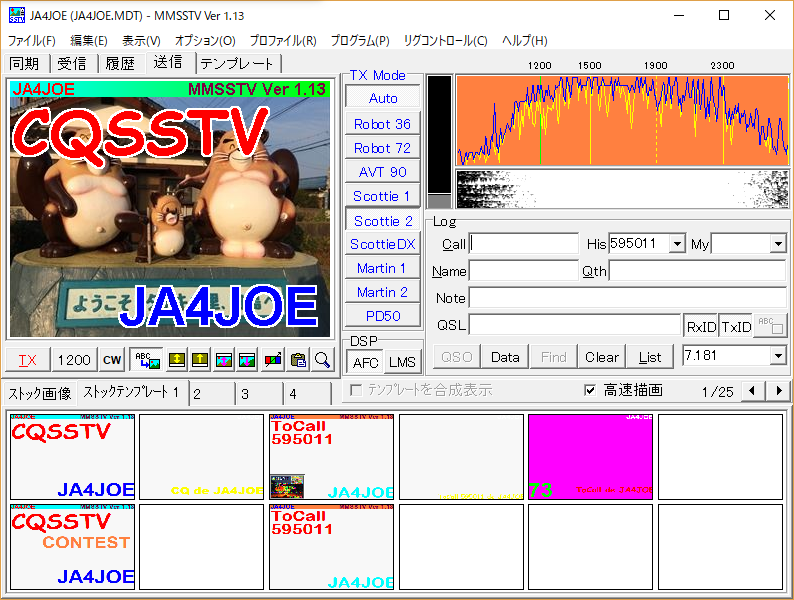Select Robot 72 TX mode
Image resolution: width=794 pixels, height=600 pixels.
click(383, 148)
